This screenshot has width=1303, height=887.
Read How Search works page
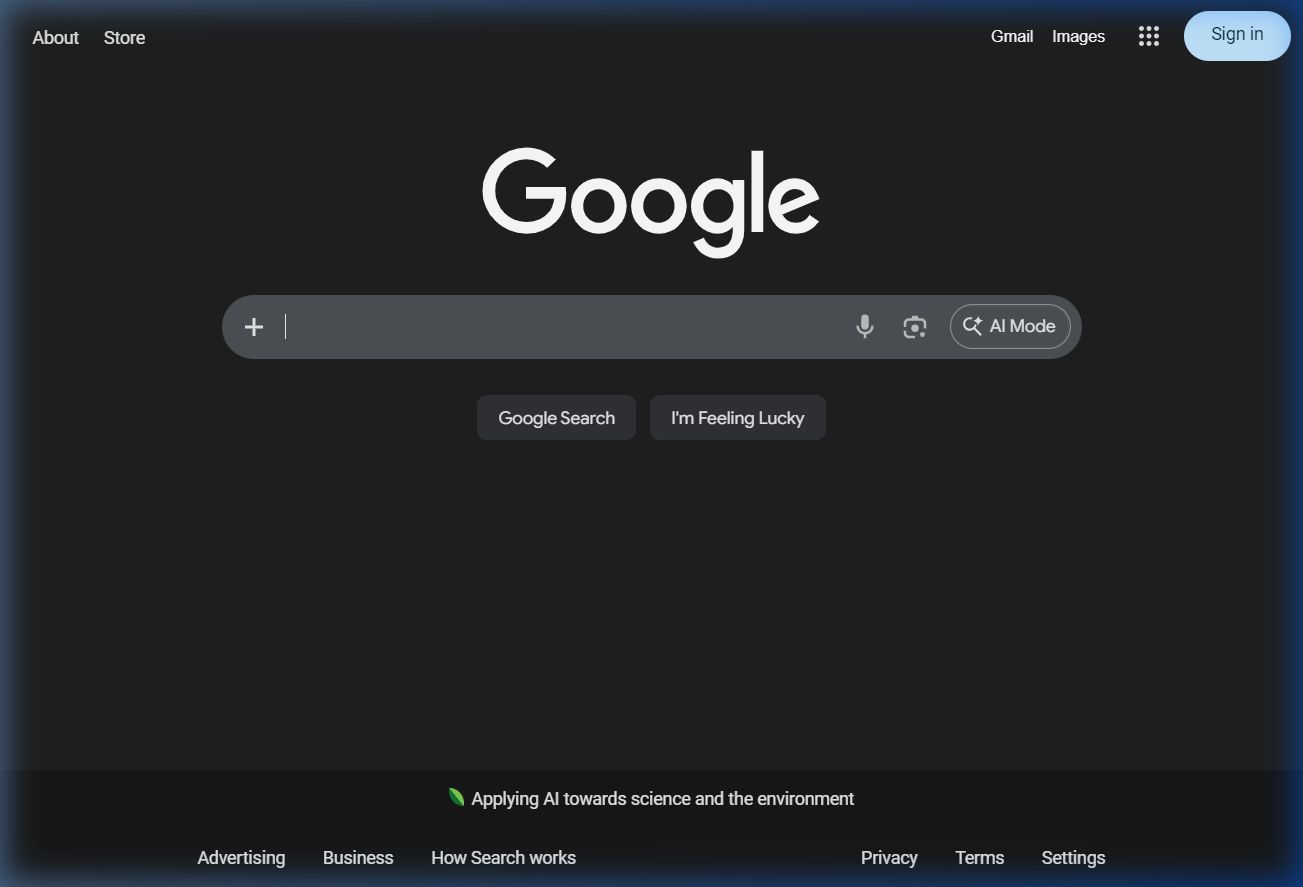503,857
